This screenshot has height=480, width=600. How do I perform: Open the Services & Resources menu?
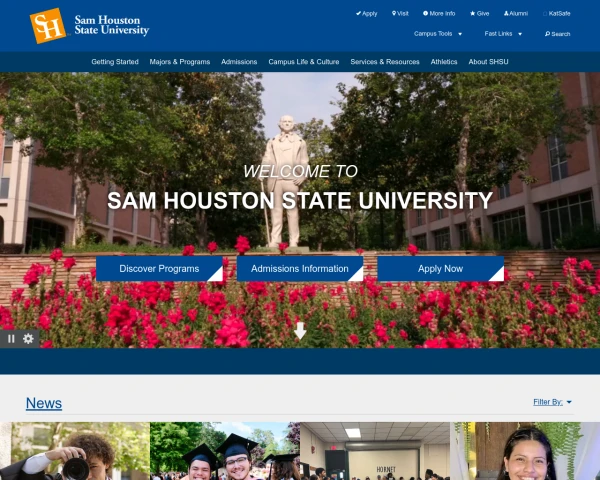[385, 62]
